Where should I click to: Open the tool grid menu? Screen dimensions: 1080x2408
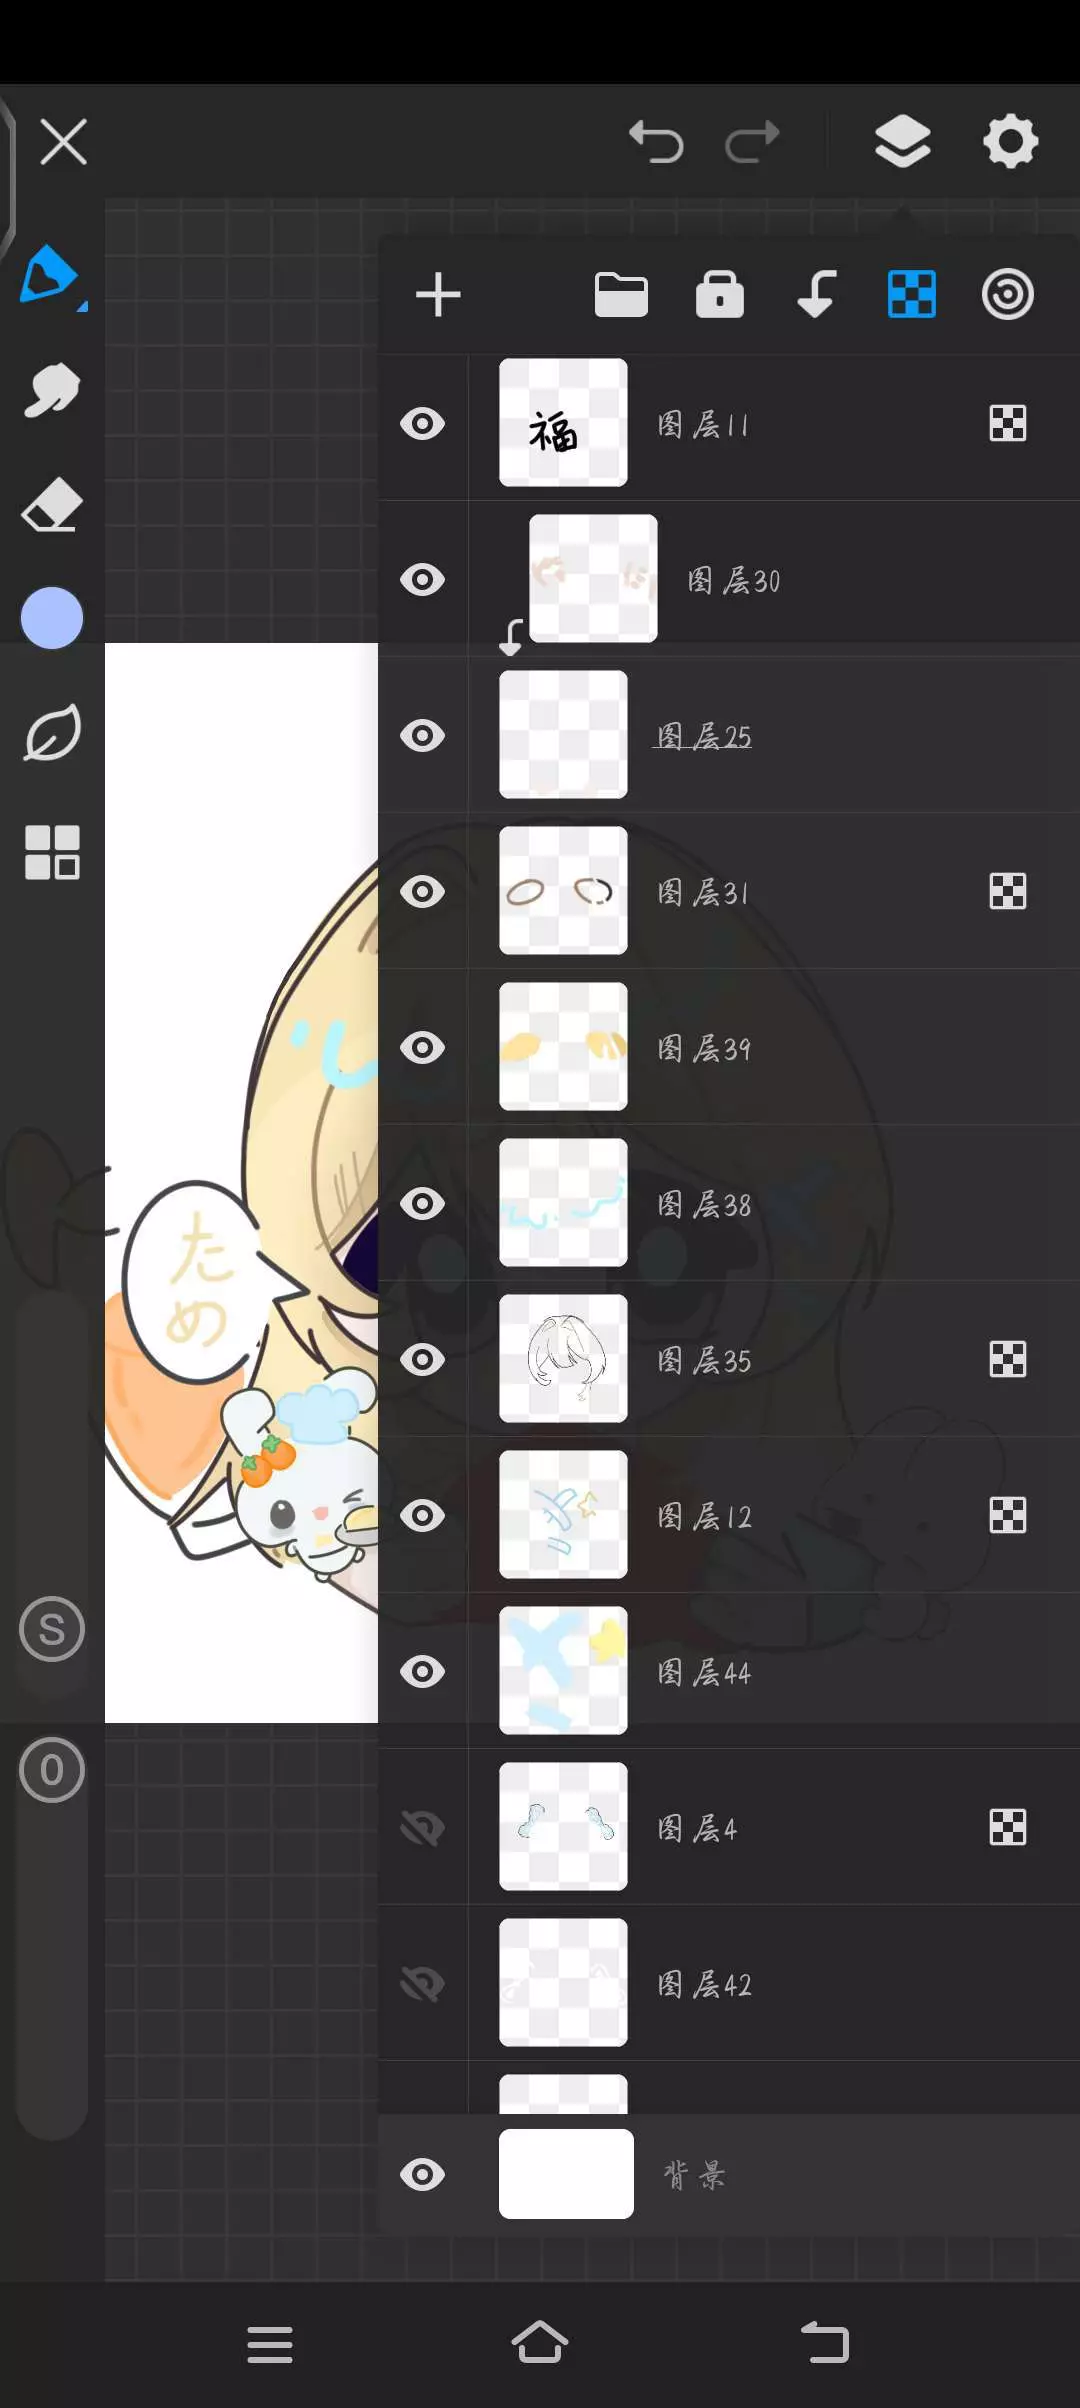pyautogui.click(x=52, y=852)
